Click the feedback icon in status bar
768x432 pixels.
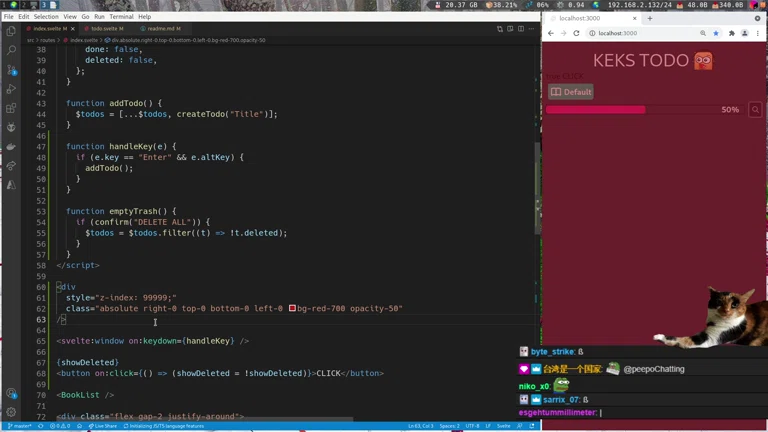[x=520, y=426]
